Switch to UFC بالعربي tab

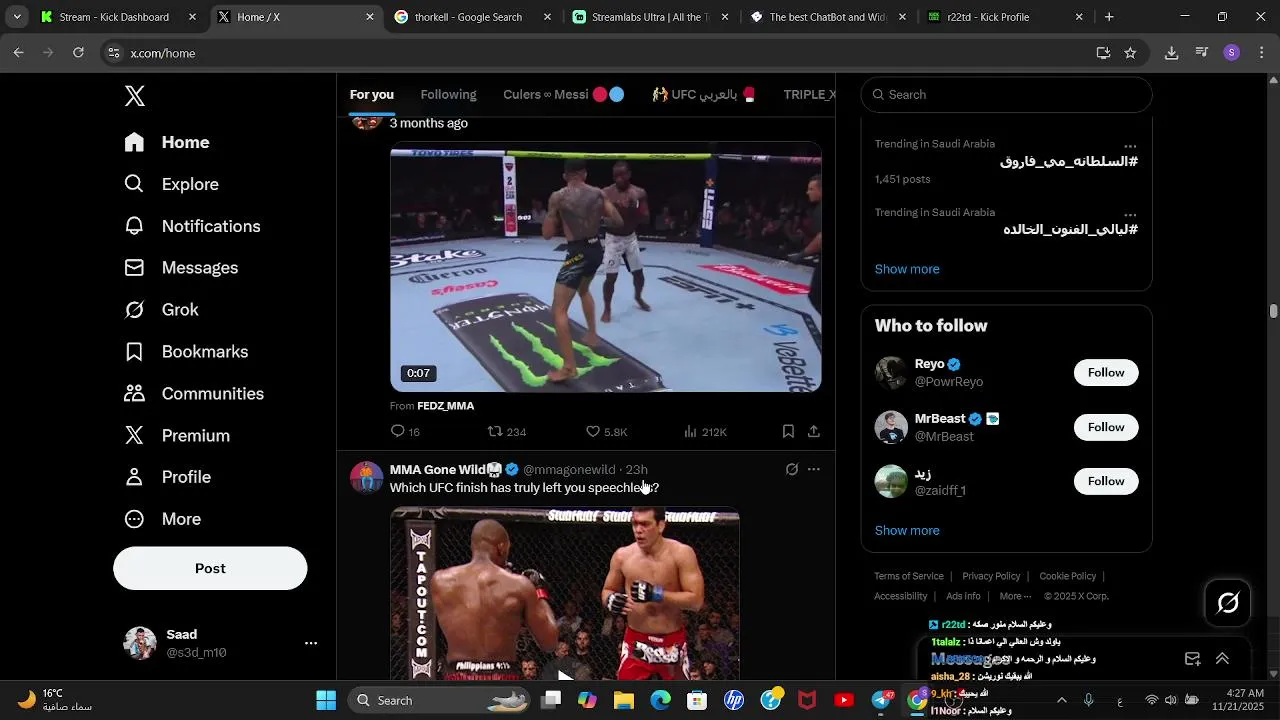point(704,95)
